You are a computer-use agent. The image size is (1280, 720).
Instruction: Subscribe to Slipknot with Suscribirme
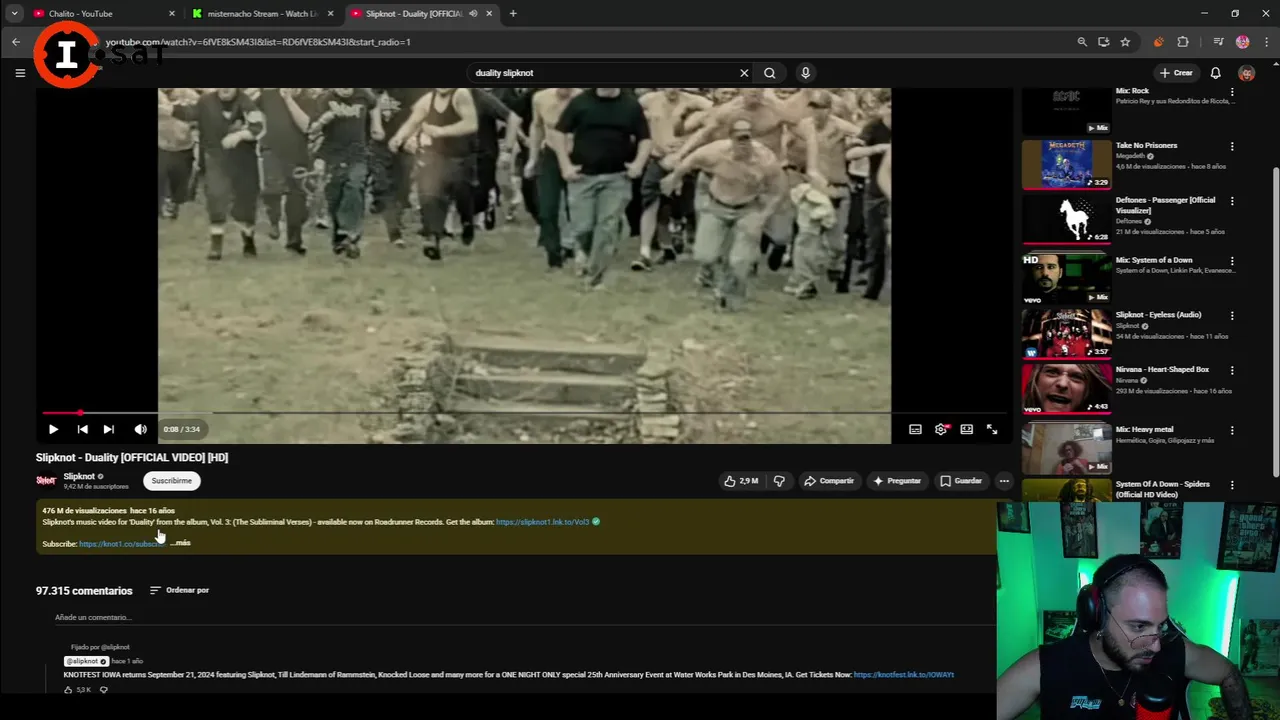[x=171, y=481]
